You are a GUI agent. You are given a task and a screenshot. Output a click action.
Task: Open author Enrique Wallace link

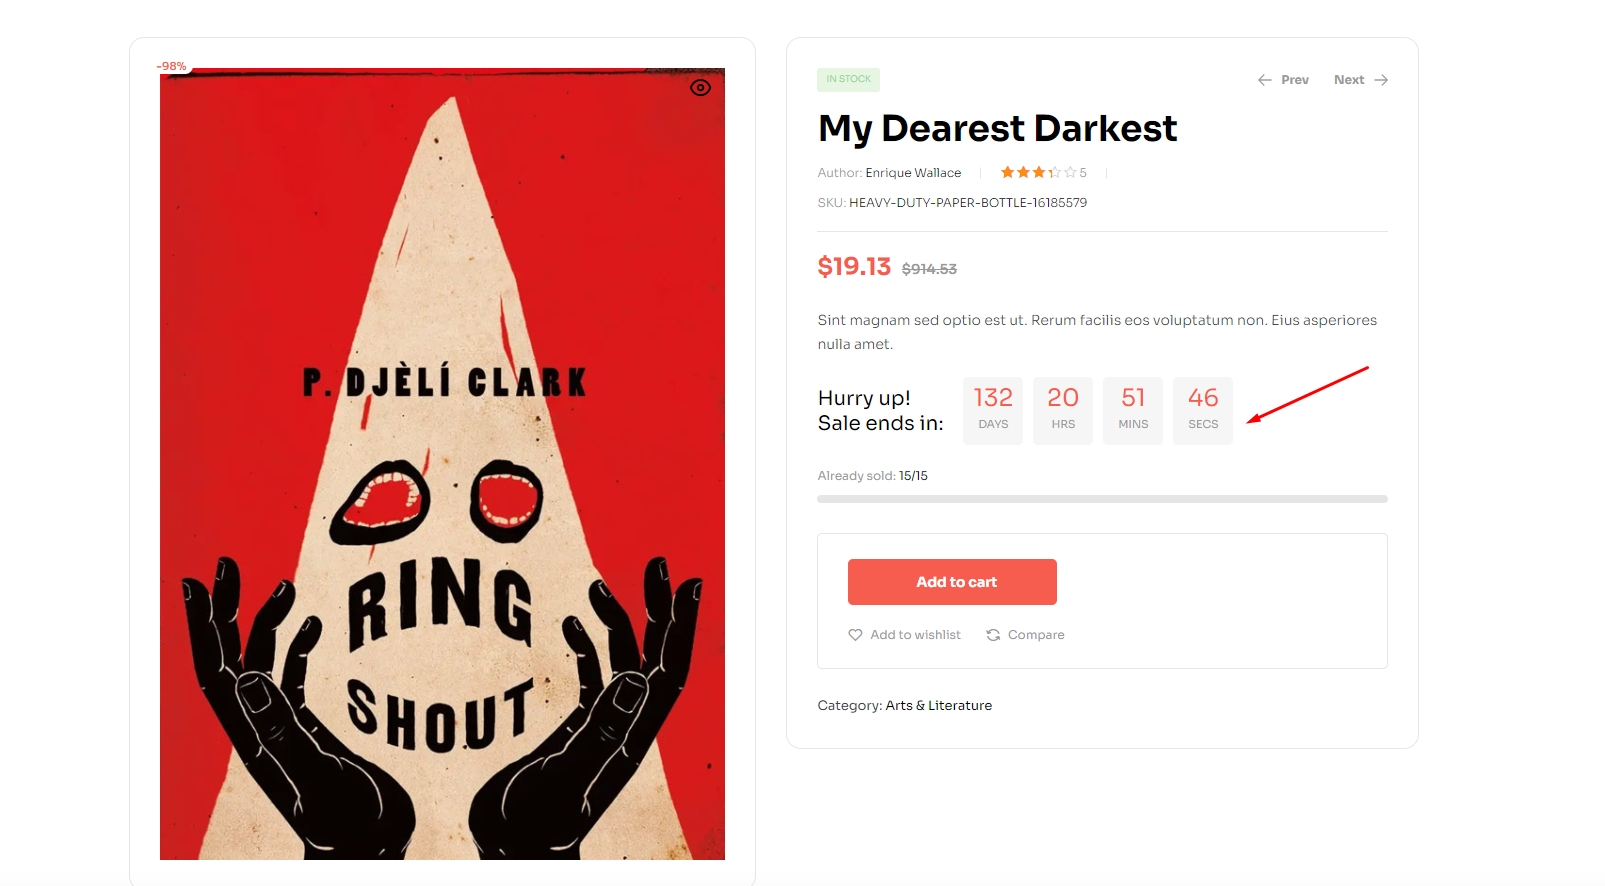[913, 173]
